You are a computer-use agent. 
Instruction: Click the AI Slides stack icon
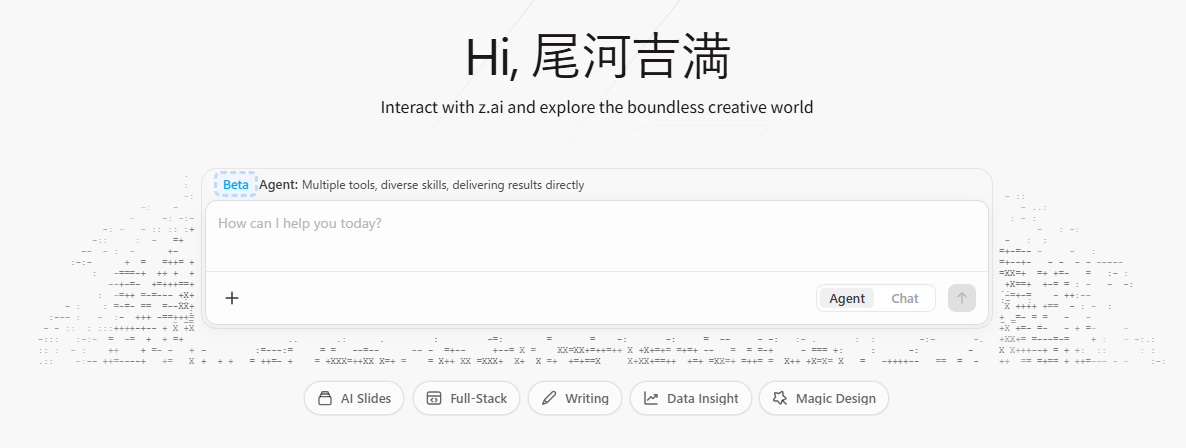click(x=324, y=398)
